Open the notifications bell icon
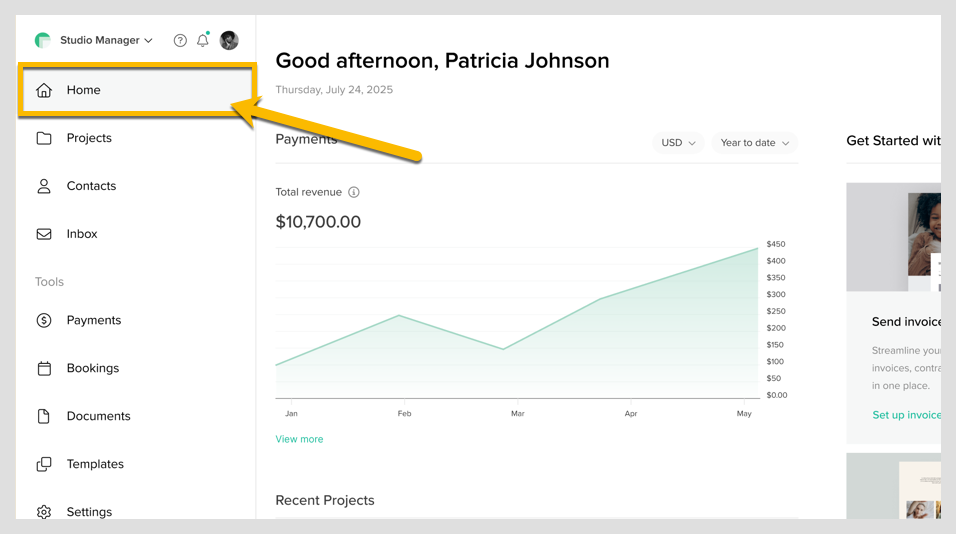Screen dimensions: 956x534 203,41
